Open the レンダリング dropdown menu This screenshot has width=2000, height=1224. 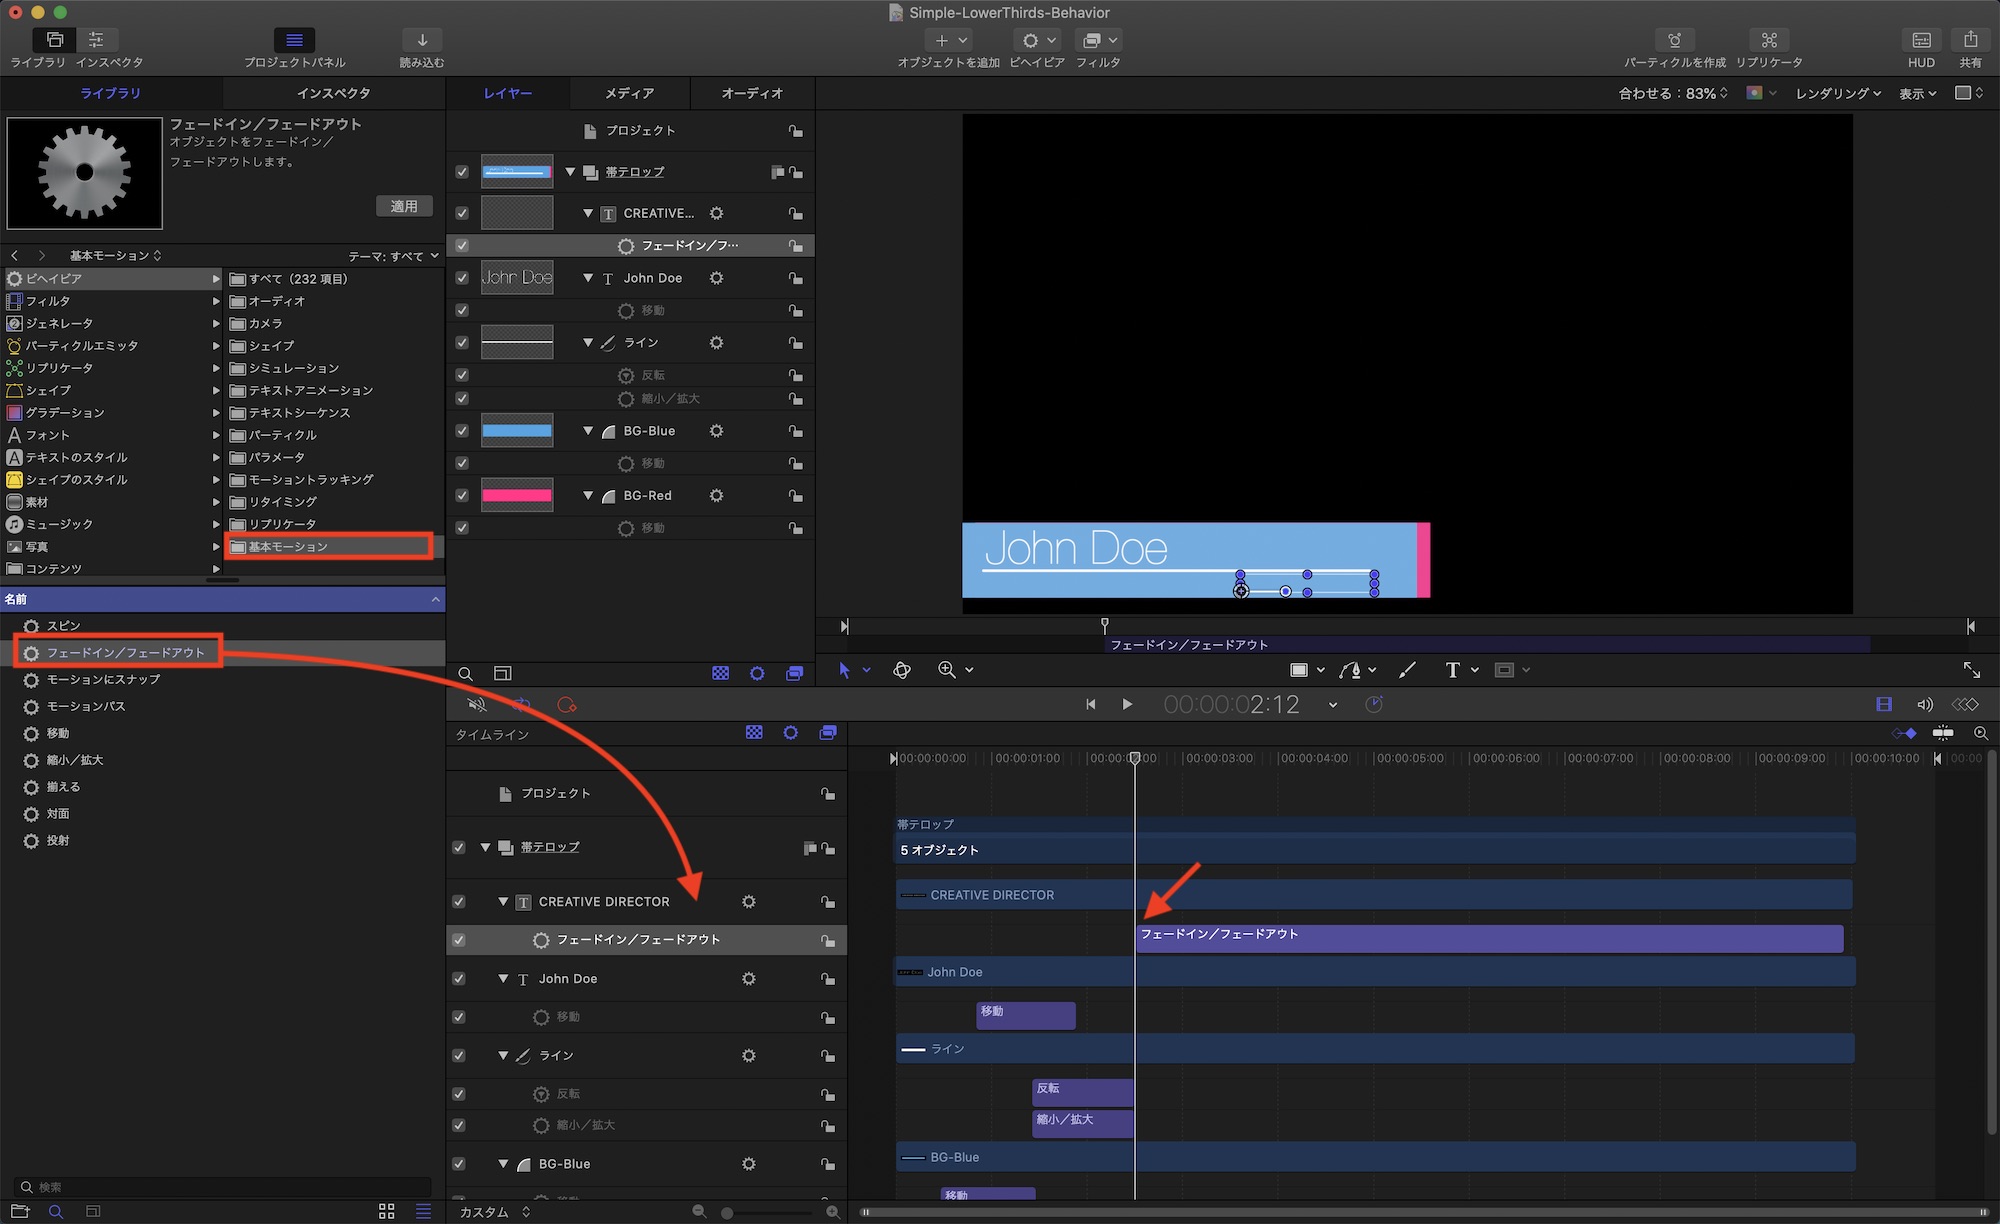(1838, 93)
